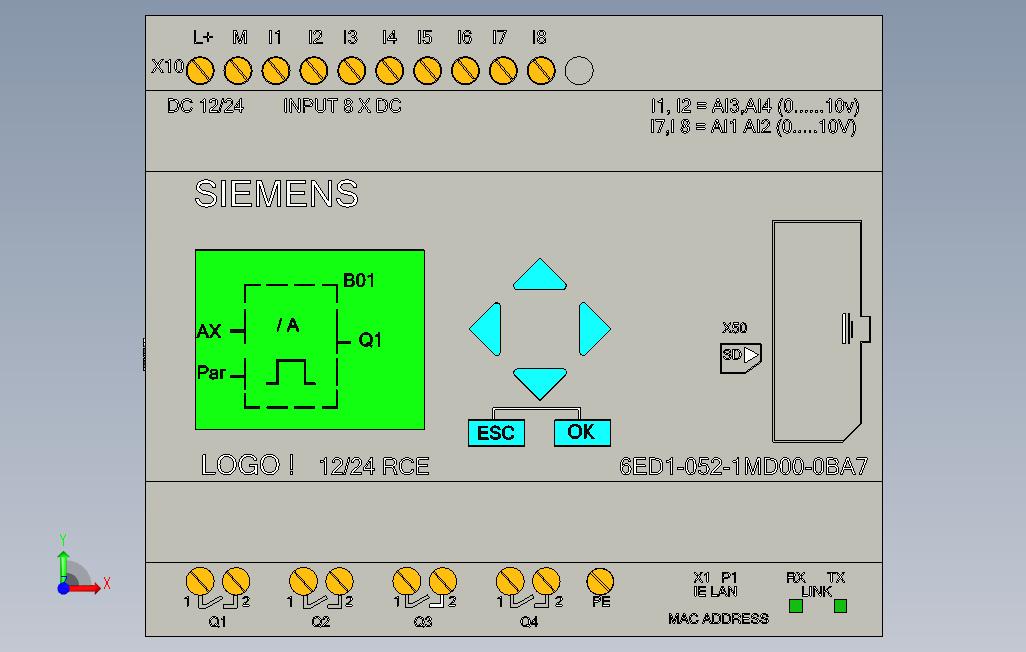Click the green LCD display screen
The image size is (1026, 652).
(310, 339)
